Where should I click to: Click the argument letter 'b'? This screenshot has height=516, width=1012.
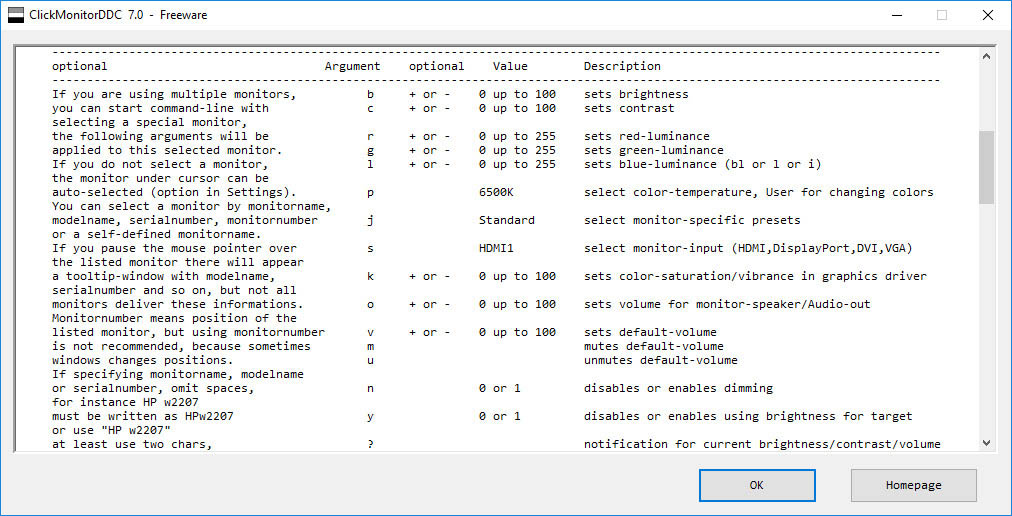click(x=370, y=94)
